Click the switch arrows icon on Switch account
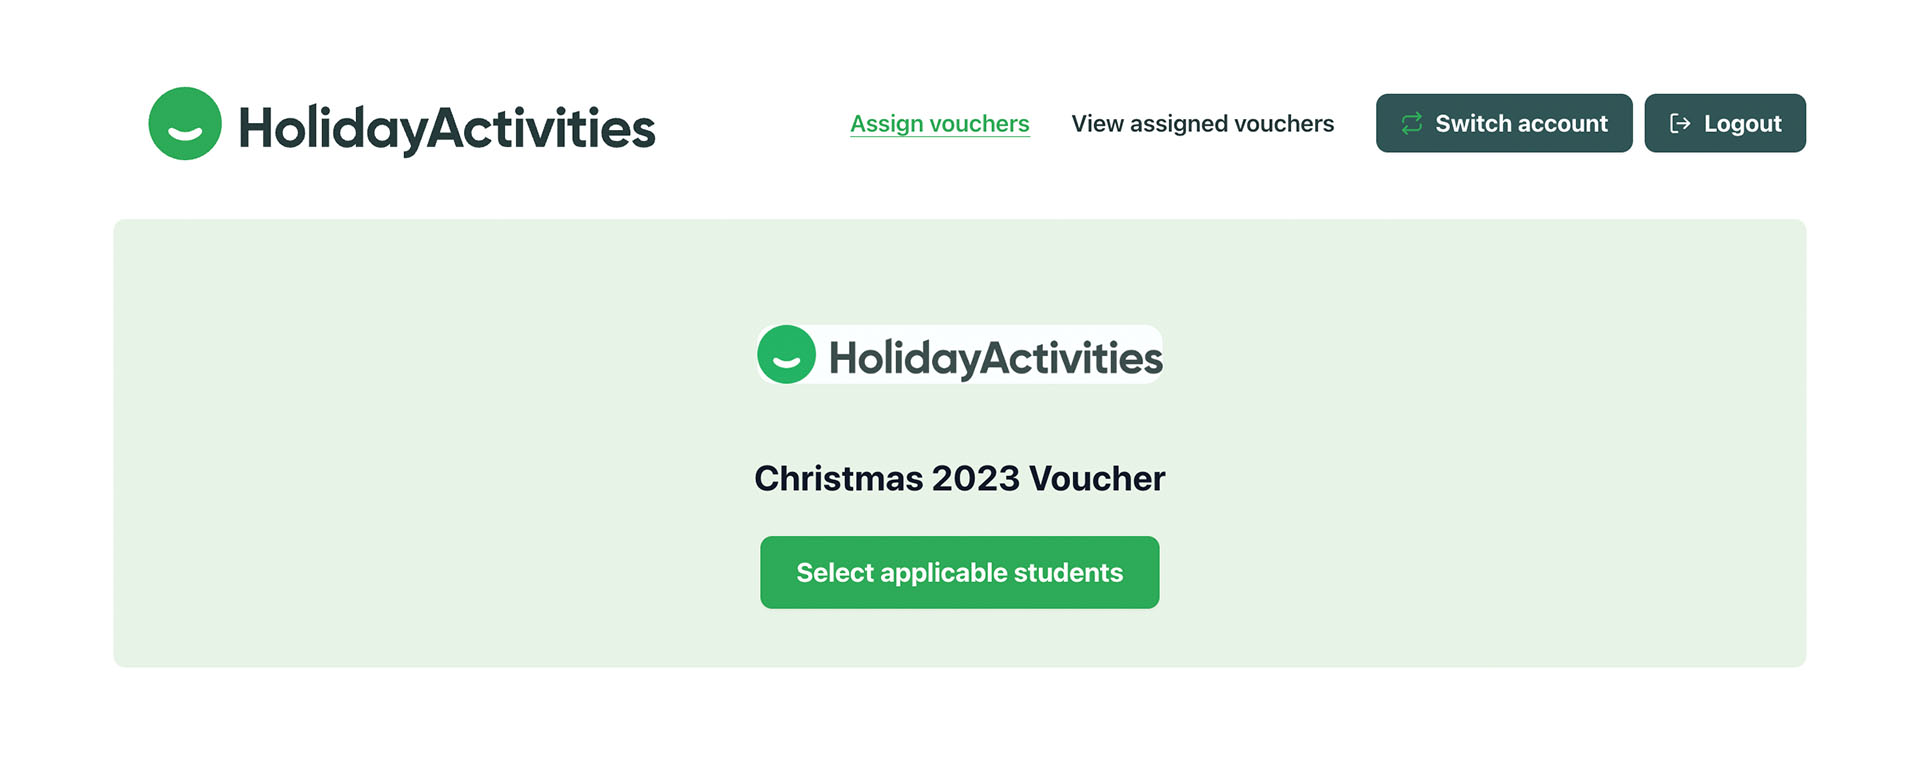 (x=1411, y=123)
